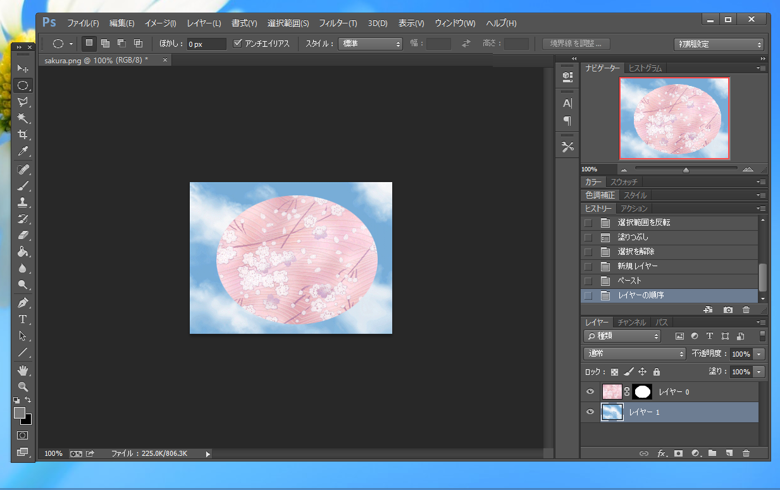
Task: Select the Crop tool in the toolbox
Action: [23, 135]
